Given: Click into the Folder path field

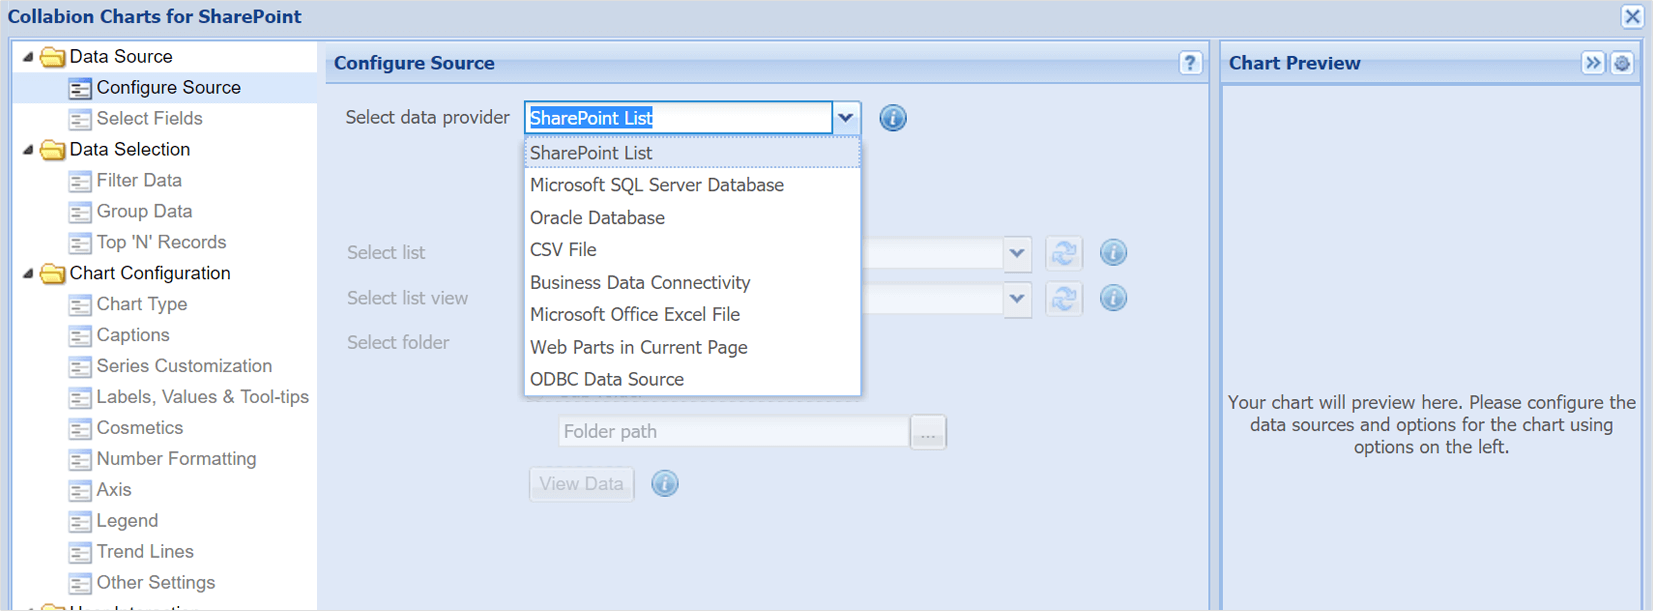Looking at the screenshot, I should coord(734,432).
